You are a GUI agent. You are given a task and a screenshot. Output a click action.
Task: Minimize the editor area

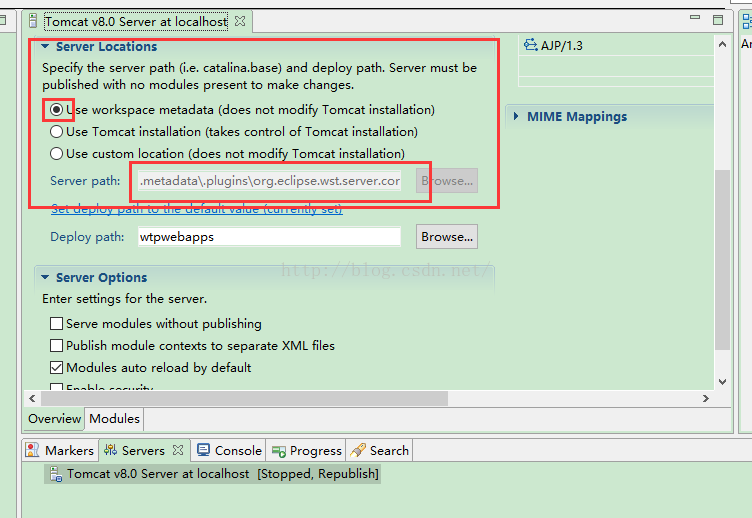click(x=695, y=18)
